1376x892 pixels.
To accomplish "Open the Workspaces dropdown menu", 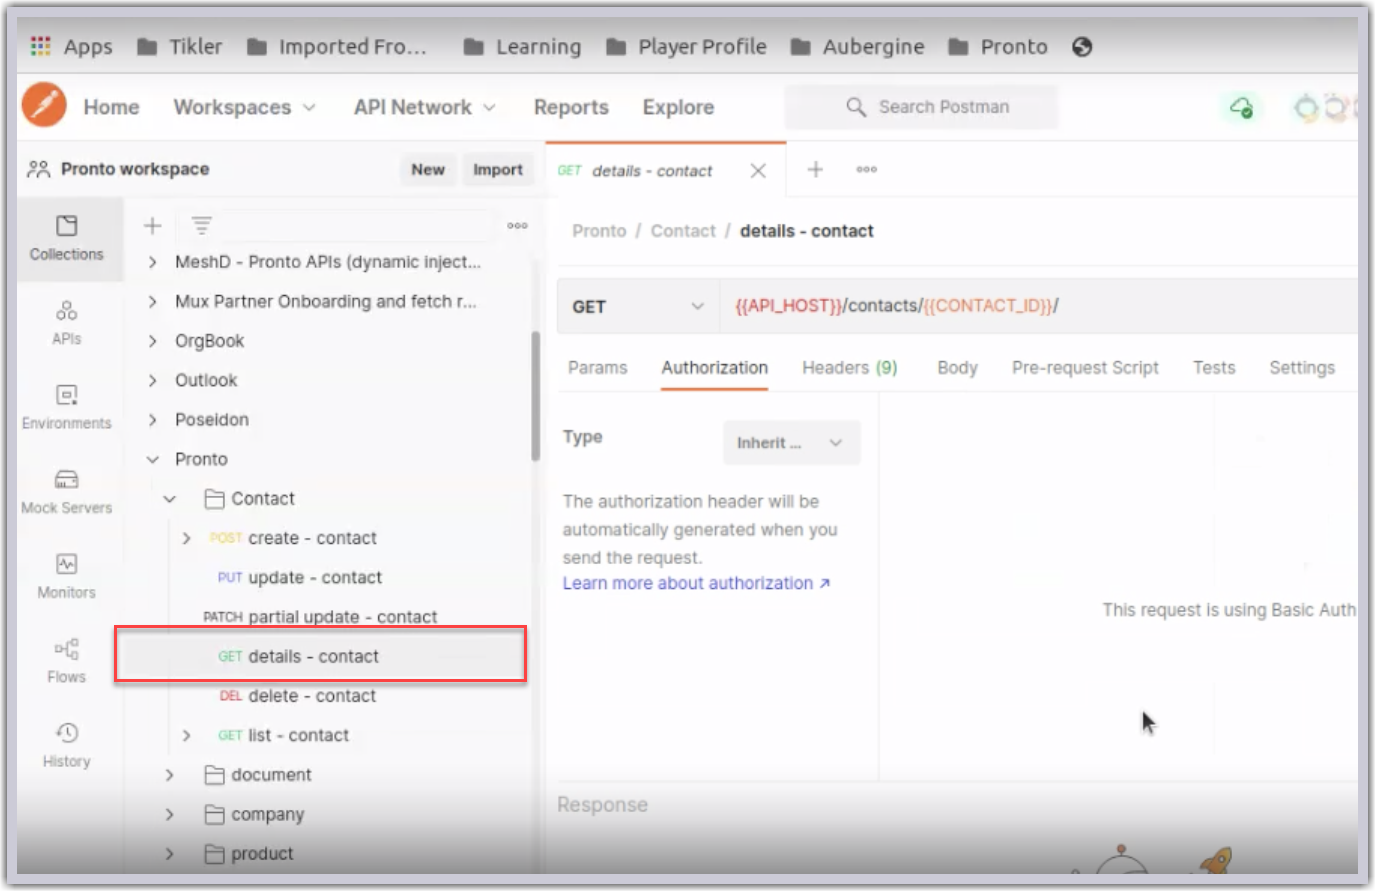I will point(244,107).
